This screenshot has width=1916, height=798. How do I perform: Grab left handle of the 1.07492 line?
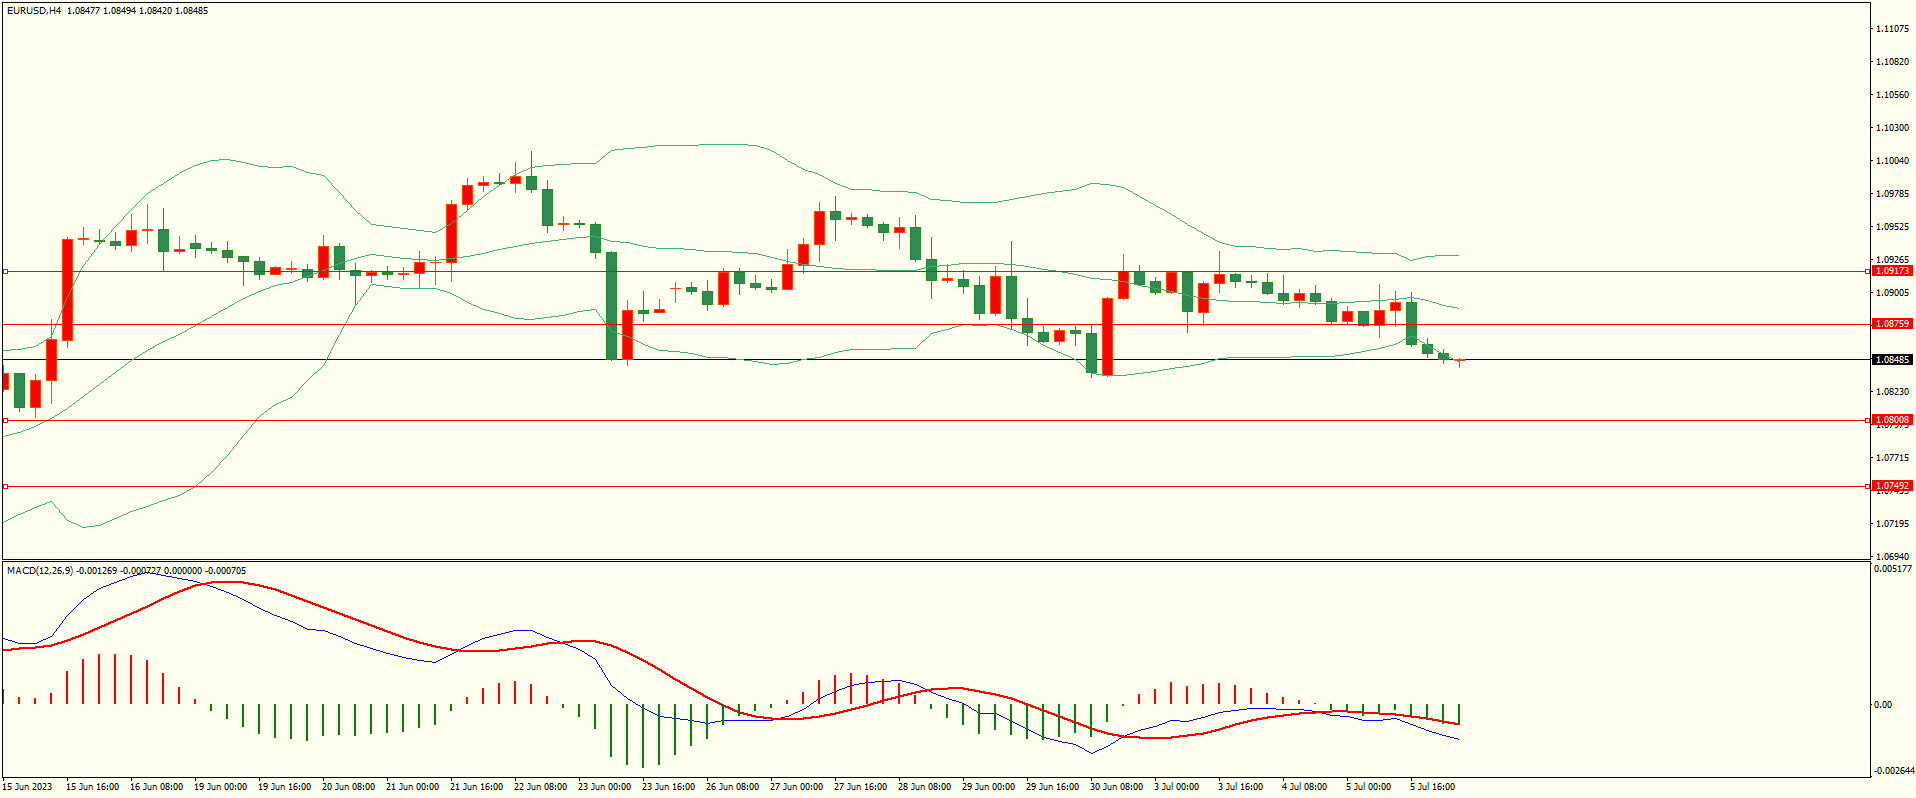5,486
